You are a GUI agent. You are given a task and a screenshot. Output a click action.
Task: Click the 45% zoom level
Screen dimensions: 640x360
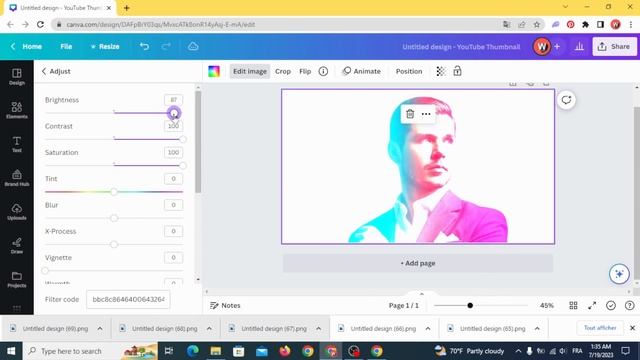point(547,305)
